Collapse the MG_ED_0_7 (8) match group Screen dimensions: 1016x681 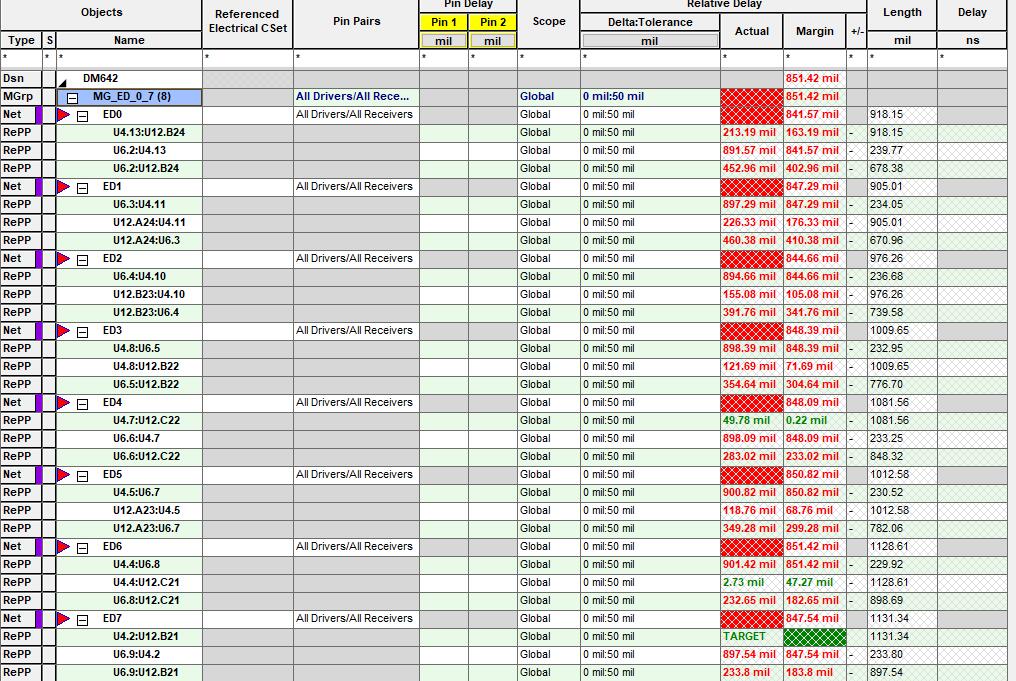[73, 98]
